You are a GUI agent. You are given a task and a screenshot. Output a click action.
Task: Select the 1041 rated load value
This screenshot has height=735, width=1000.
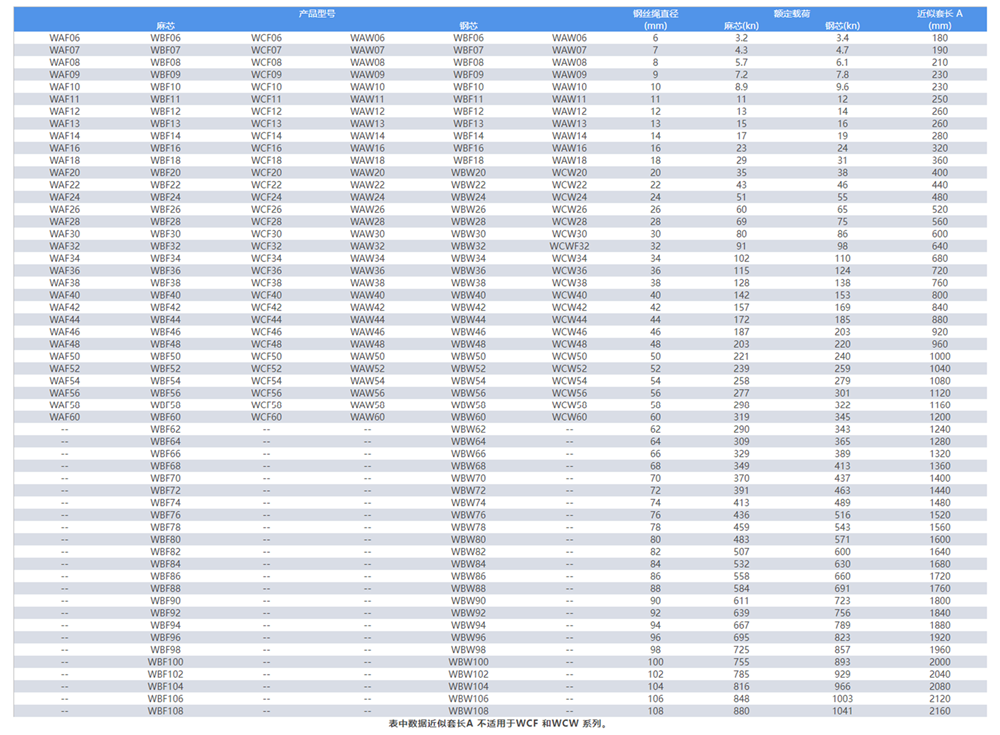(x=842, y=711)
